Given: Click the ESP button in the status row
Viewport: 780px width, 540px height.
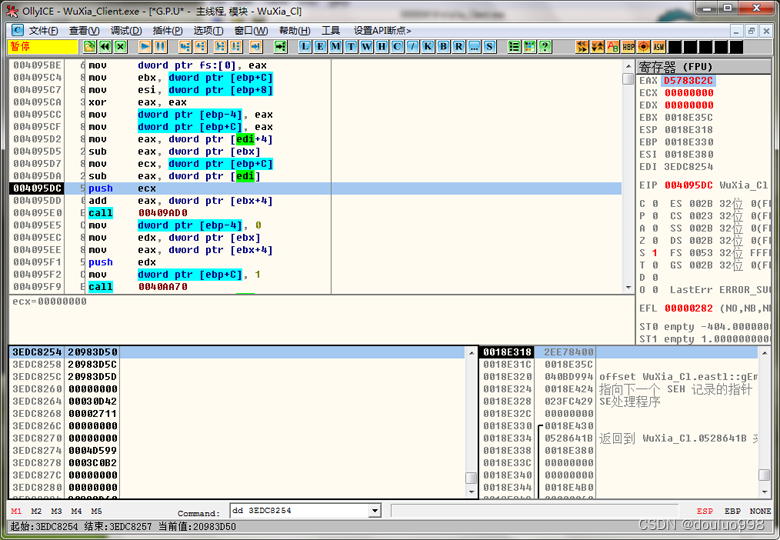Looking at the screenshot, I should 704,511.
